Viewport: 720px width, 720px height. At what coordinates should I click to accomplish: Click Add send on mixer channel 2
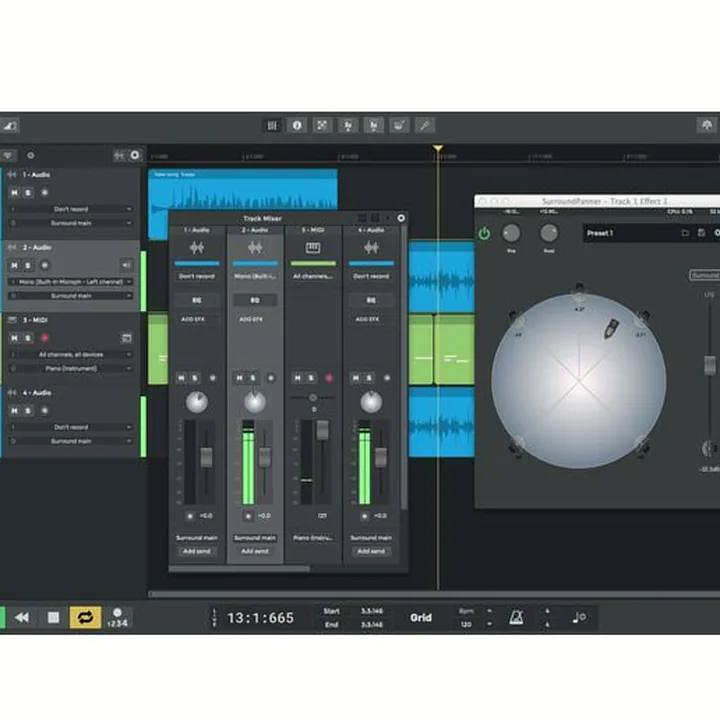pos(255,551)
